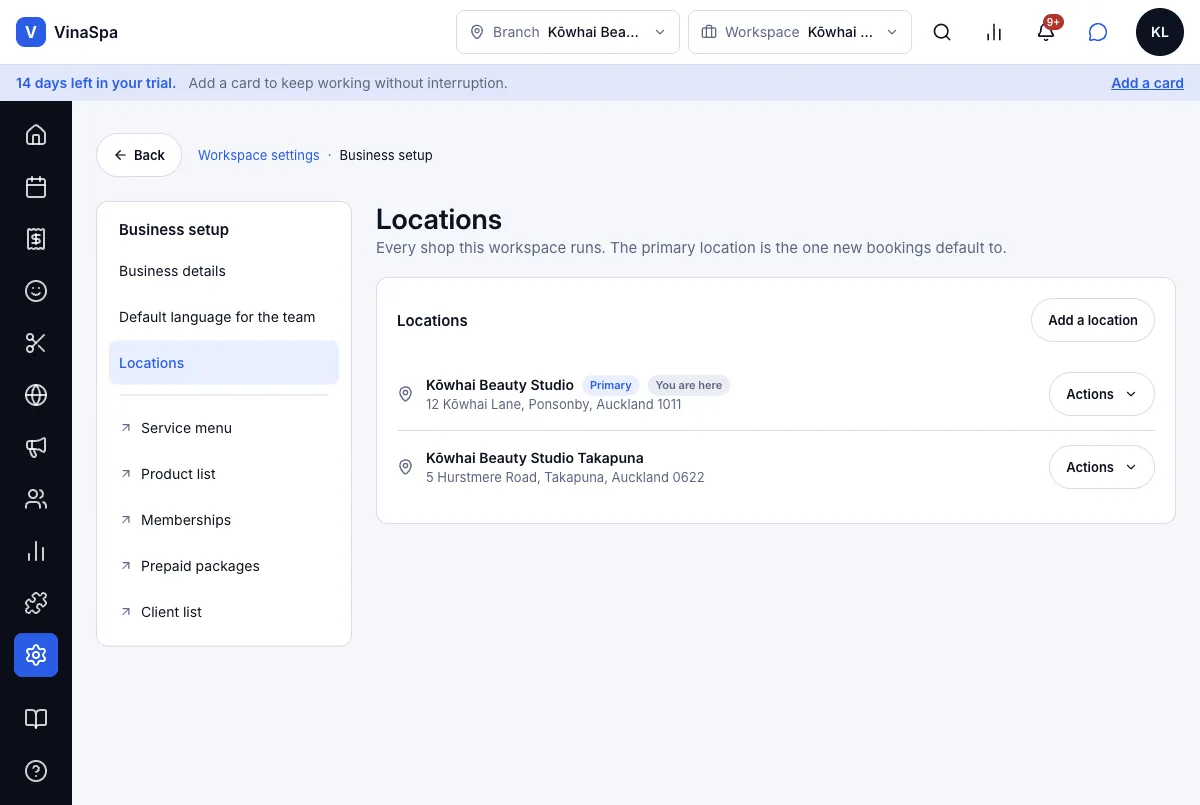Open the chat messages icon
The width and height of the screenshot is (1200, 805).
point(1098,32)
